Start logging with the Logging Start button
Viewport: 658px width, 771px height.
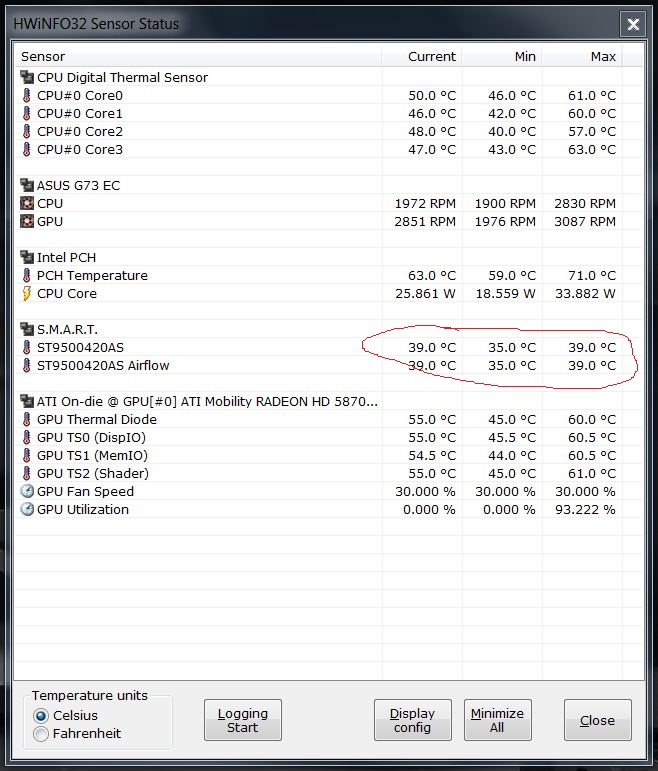[x=243, y=720]
